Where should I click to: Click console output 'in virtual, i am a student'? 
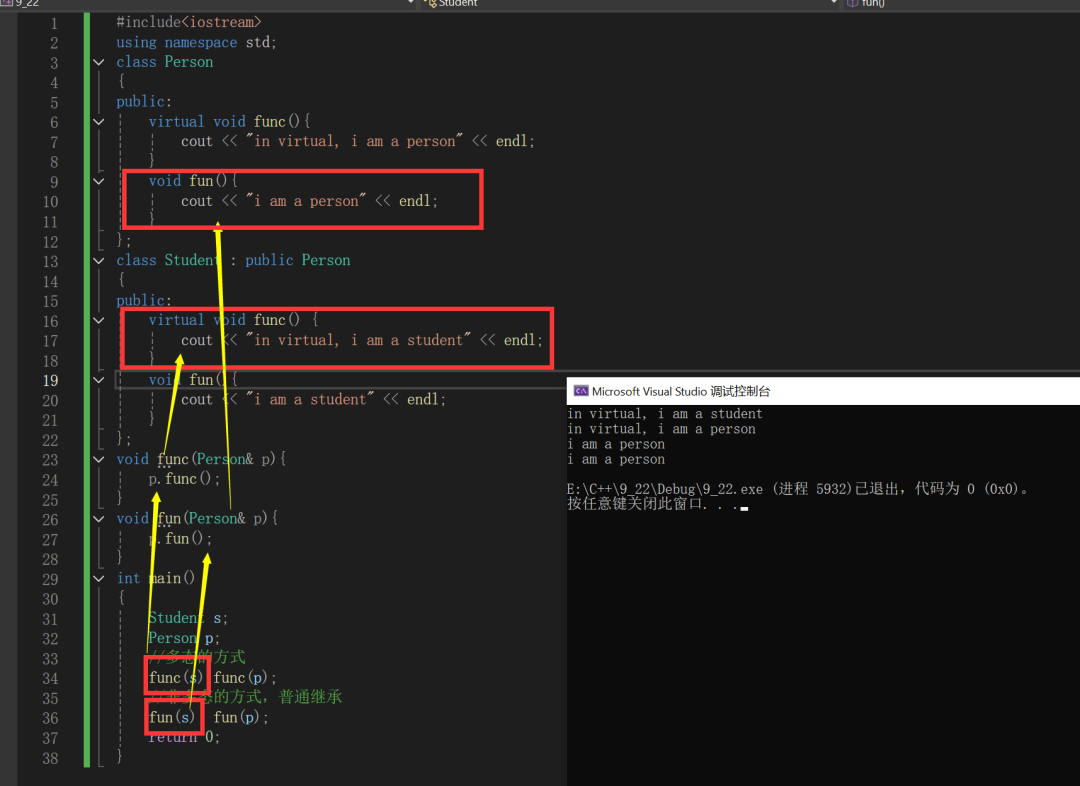[x=665, y=414]
